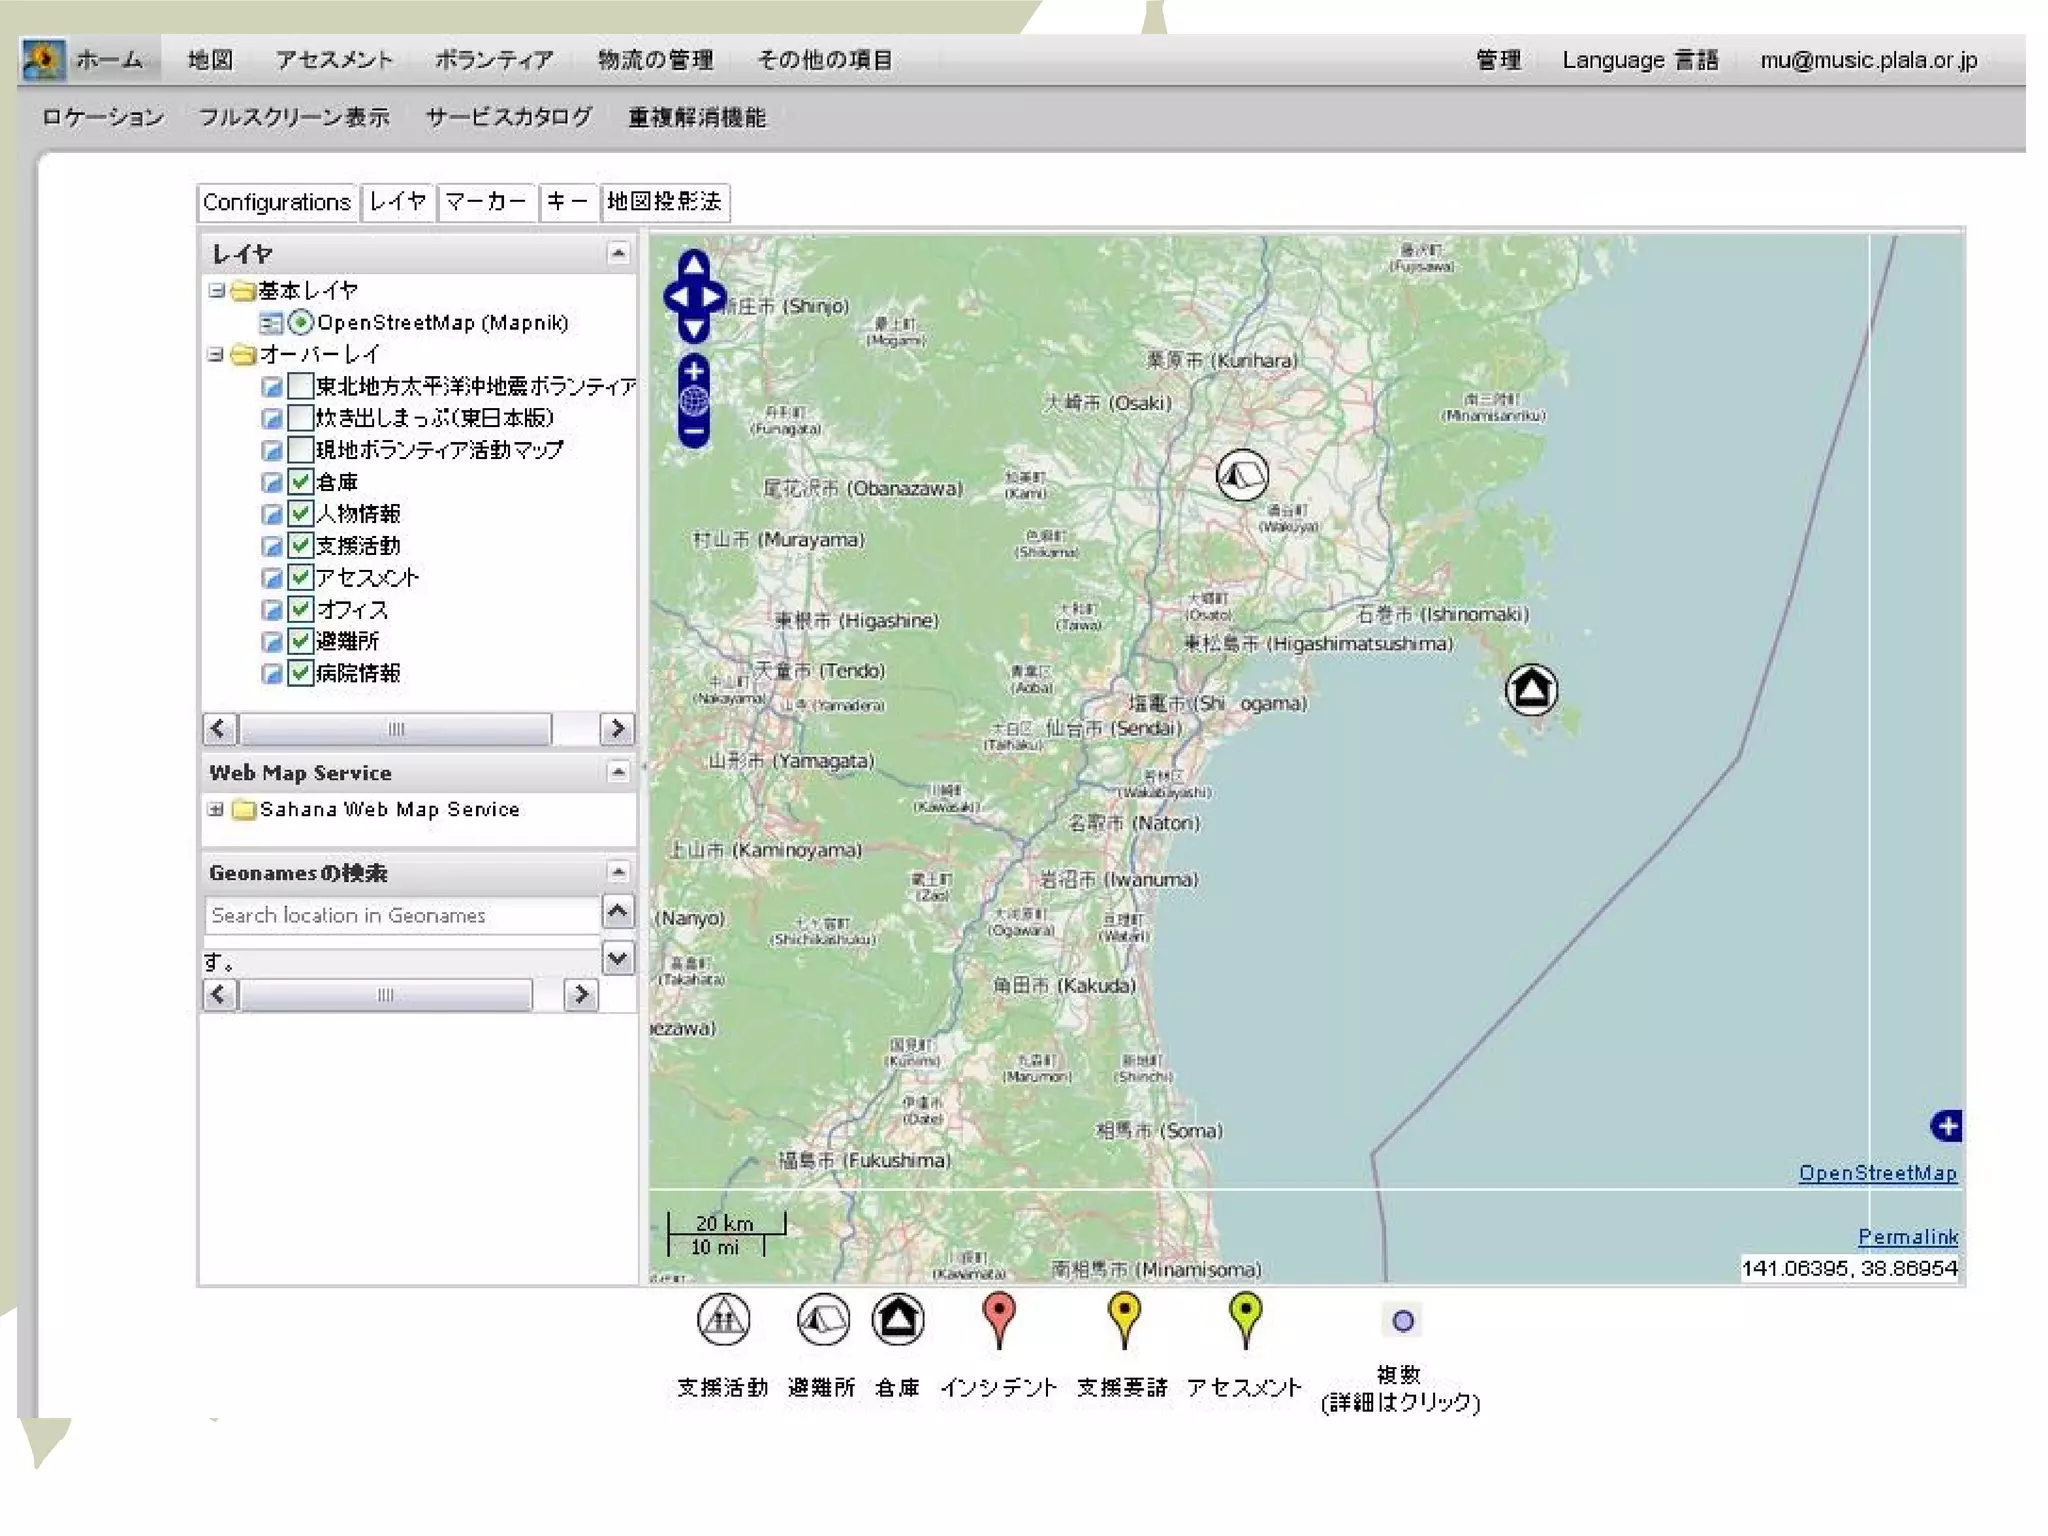The width and height of the screenshot is (2048, 1536).
Task: Zoom in using the plus button
Action: 694,371
